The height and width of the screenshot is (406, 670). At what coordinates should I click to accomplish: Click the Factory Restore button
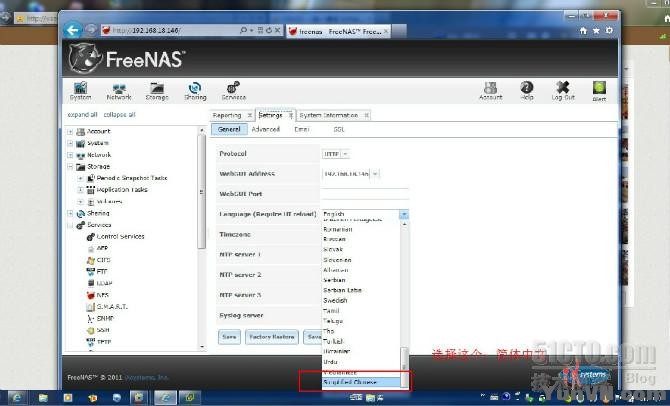pos(272,337)
